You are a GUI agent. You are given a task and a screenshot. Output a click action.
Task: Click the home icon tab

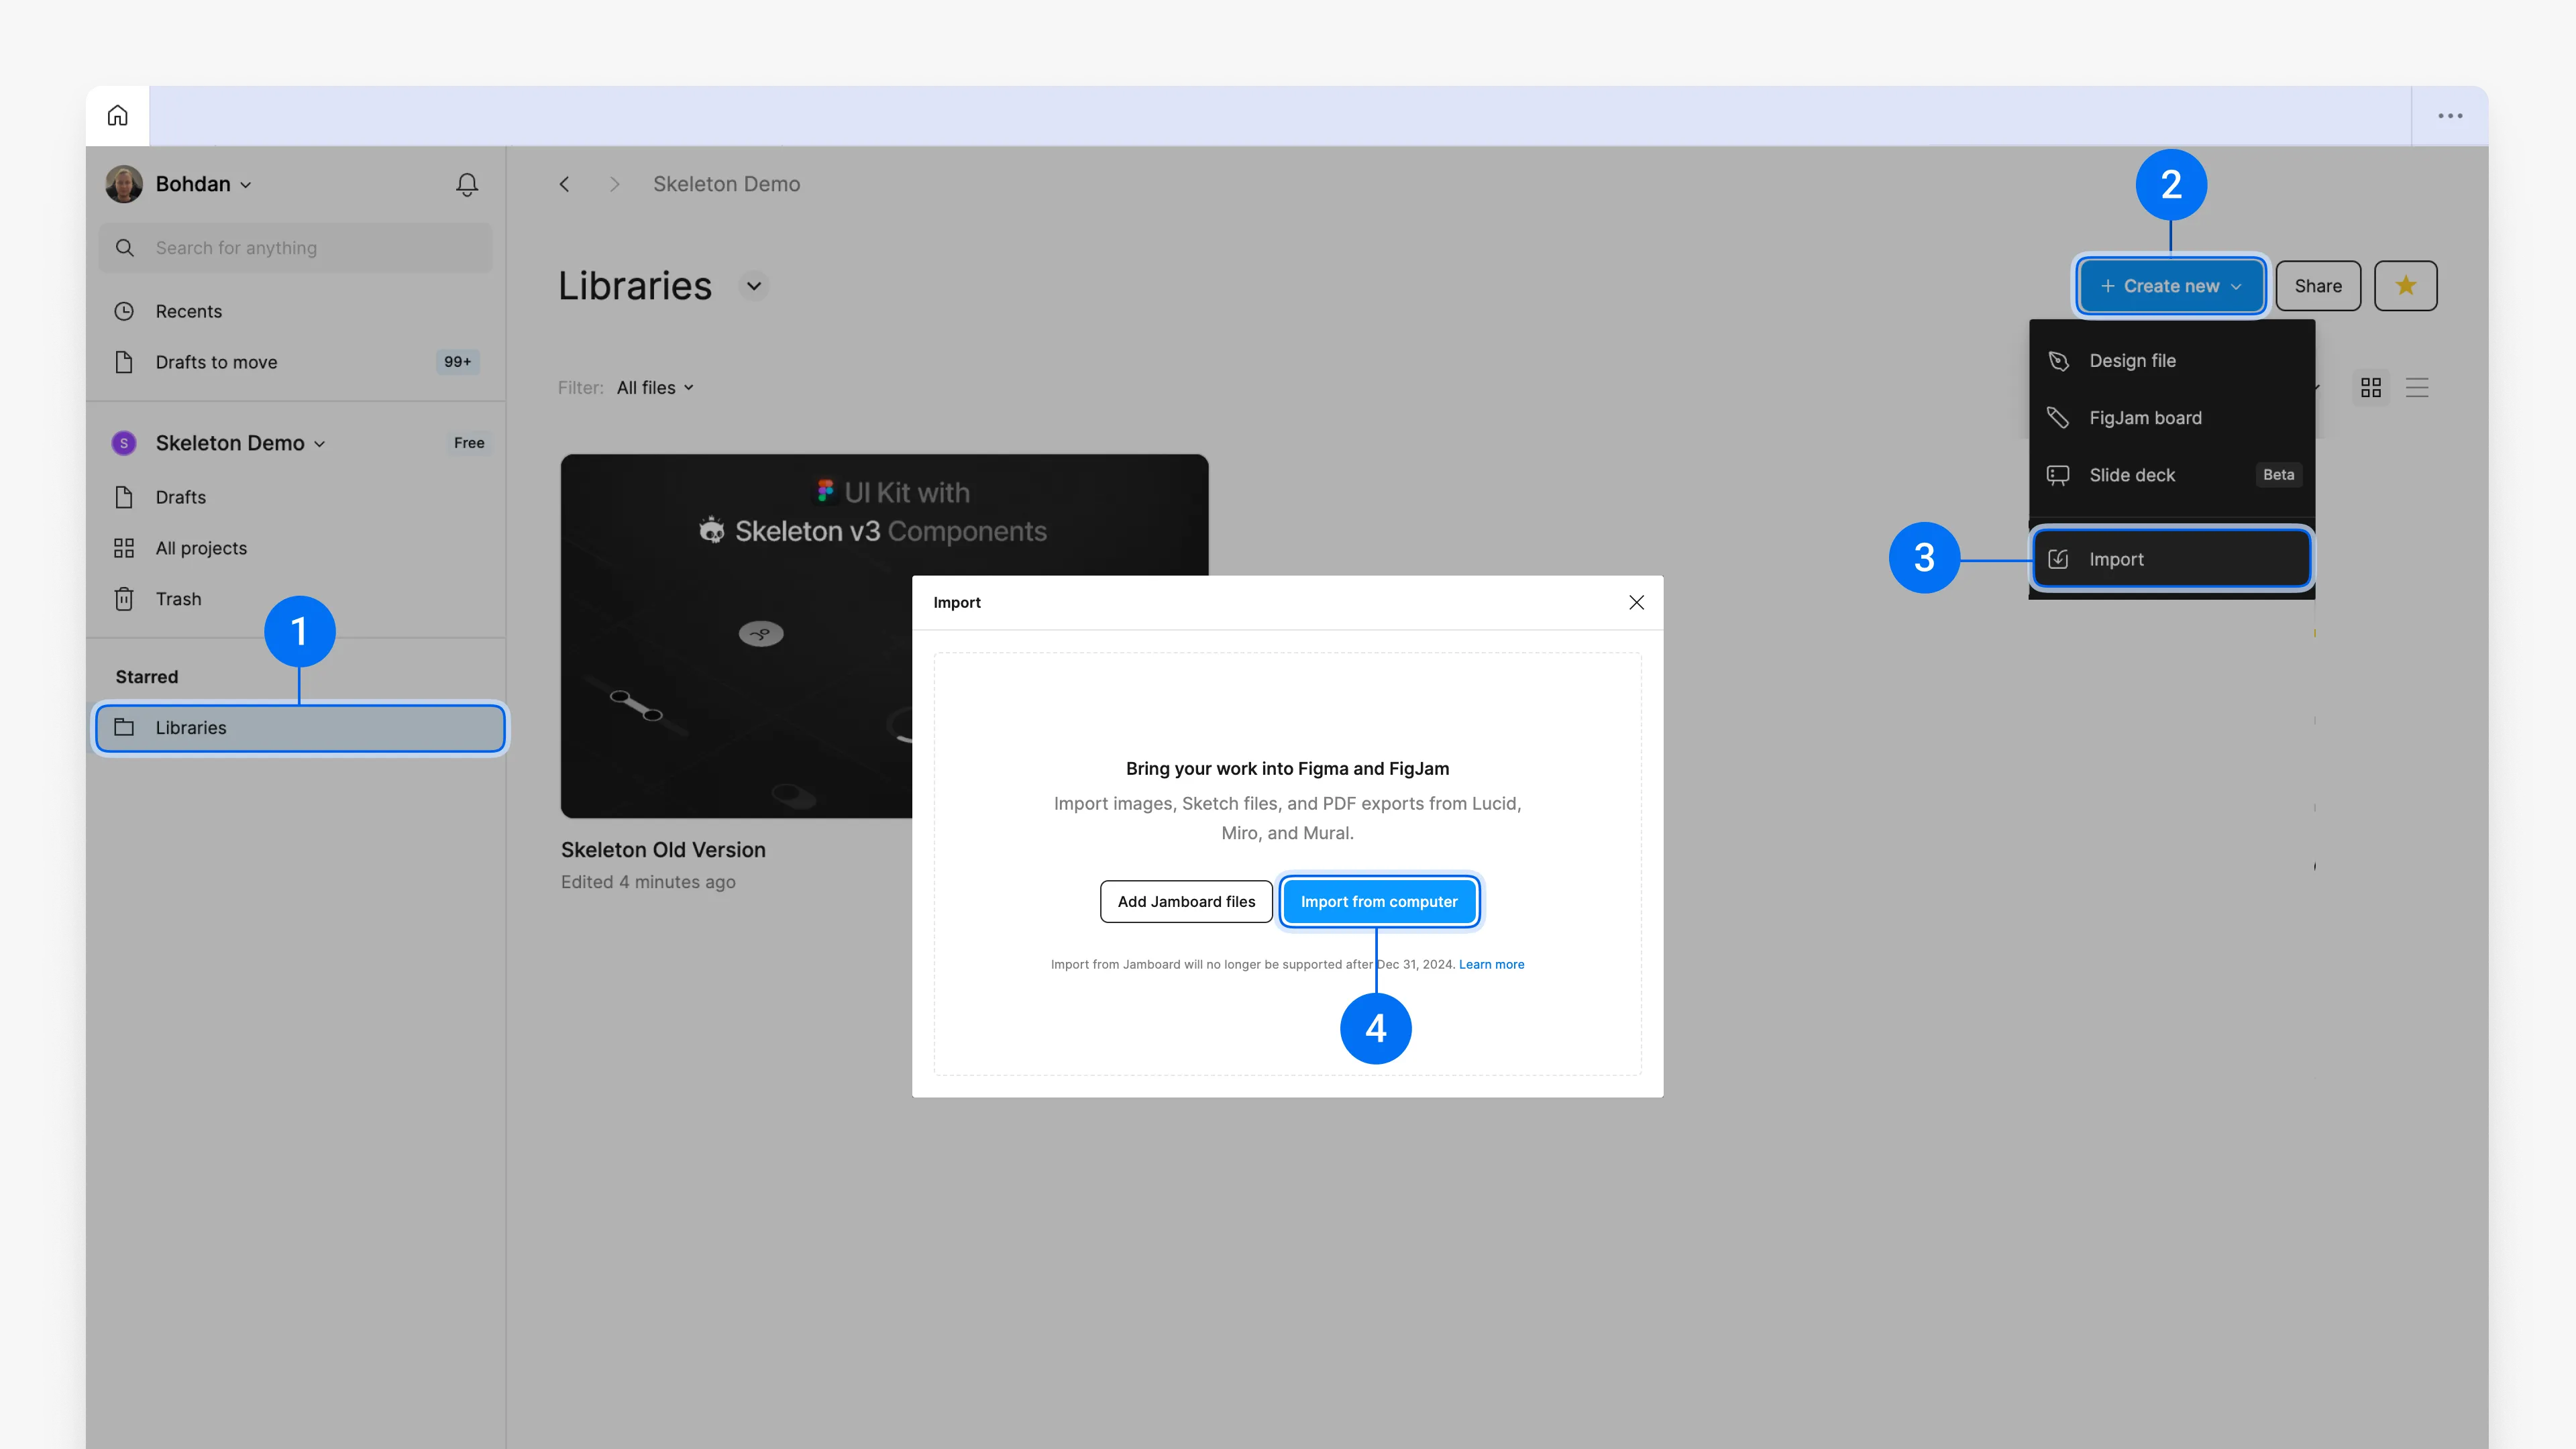tap(117, 116)
